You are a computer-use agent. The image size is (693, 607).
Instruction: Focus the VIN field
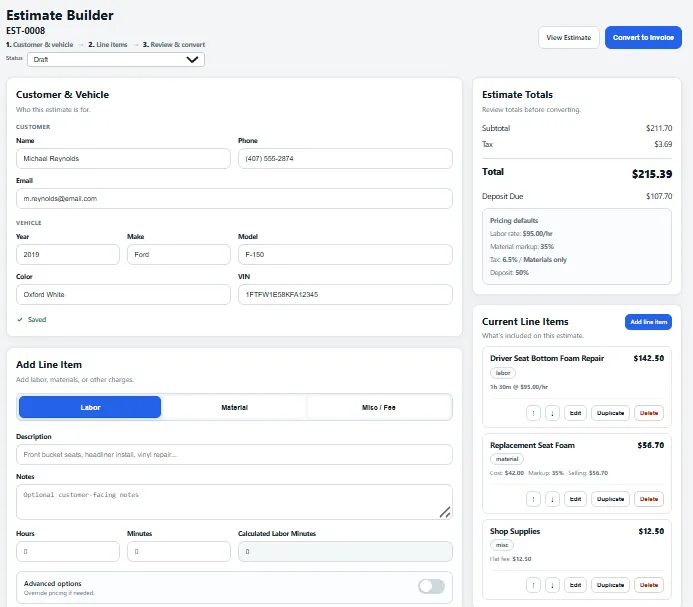coord(345,294)
